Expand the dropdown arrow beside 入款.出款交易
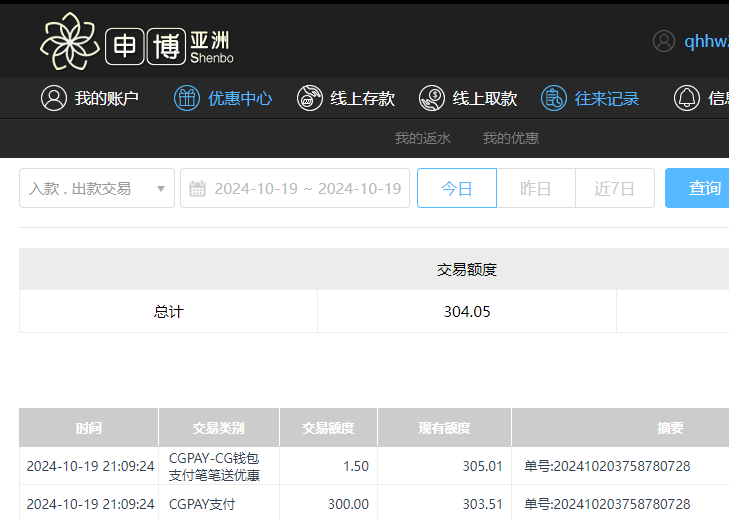 click(161, 188)
